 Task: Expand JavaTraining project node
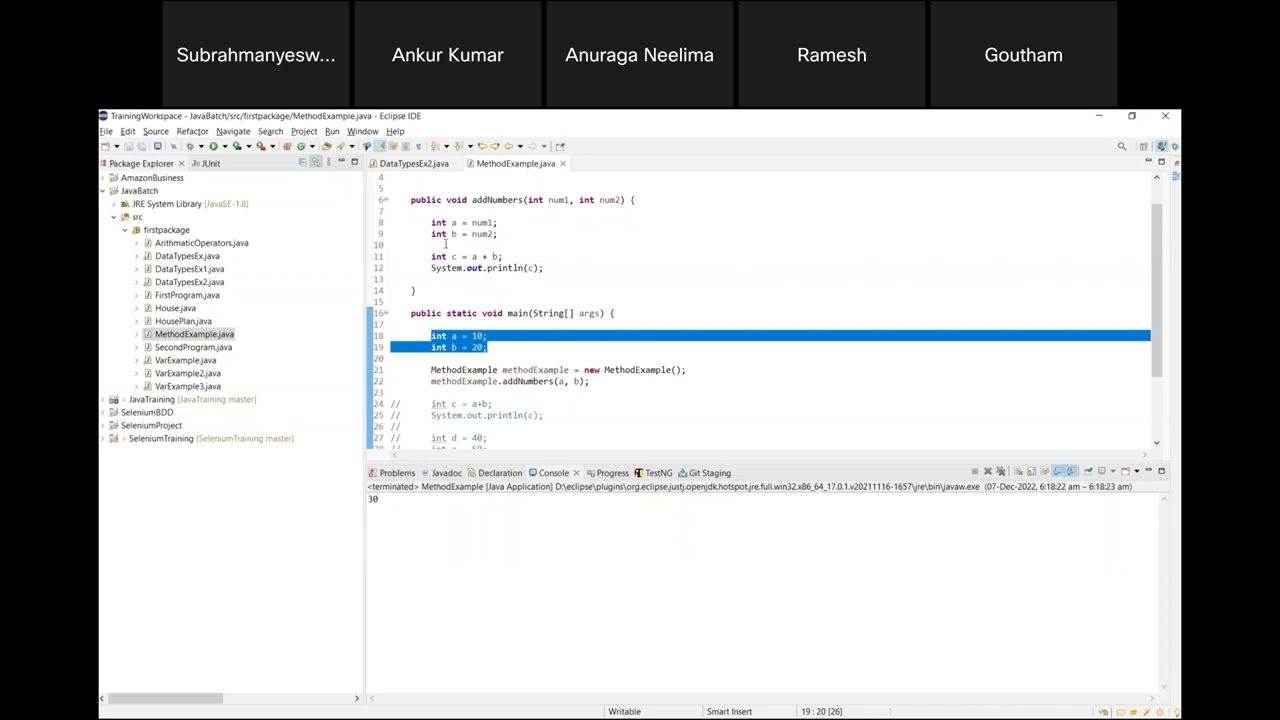[x=103, y=399]
